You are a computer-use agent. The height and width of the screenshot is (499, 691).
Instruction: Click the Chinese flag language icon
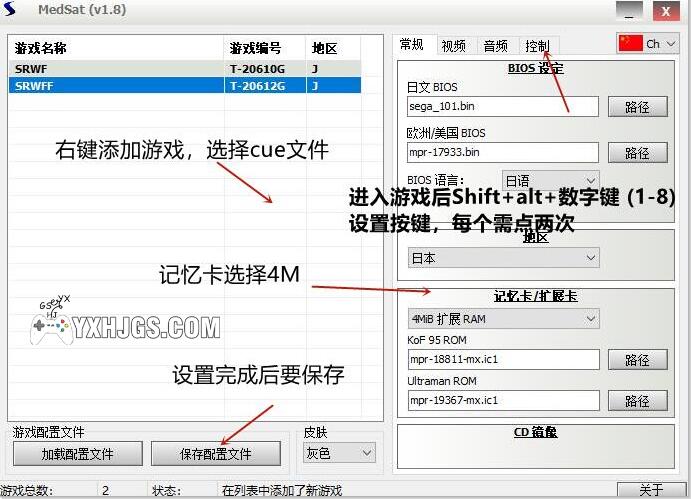(630, 43)
